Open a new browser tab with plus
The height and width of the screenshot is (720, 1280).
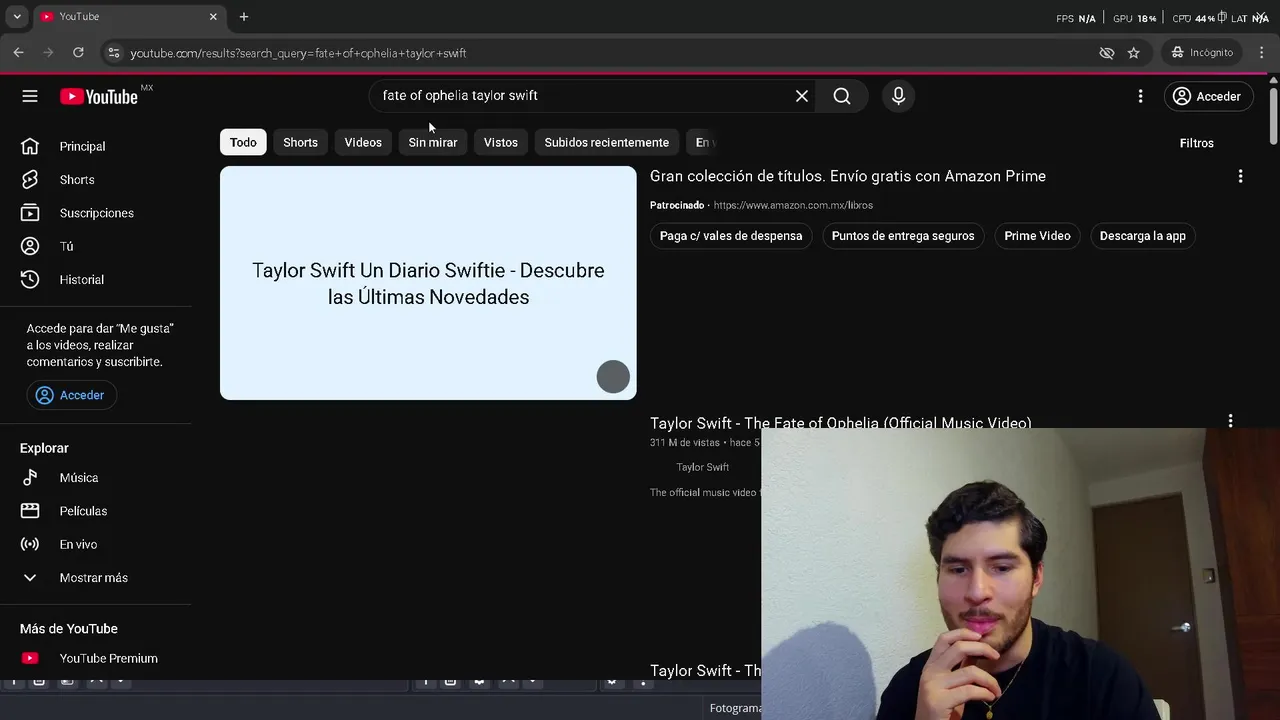[243, 17]
